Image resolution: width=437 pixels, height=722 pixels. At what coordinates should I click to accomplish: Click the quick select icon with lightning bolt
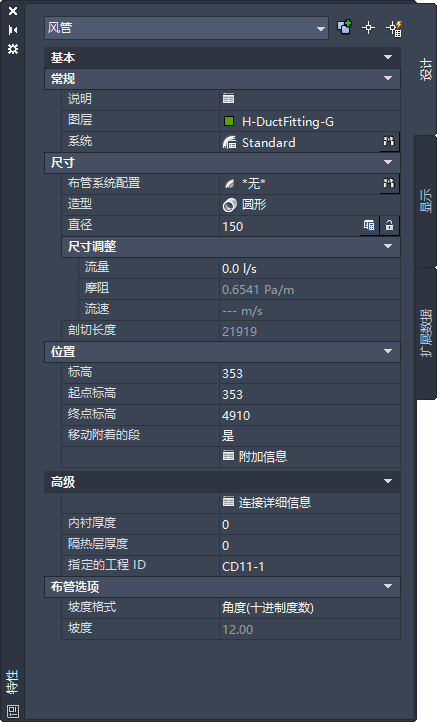[x=394, y=28]
